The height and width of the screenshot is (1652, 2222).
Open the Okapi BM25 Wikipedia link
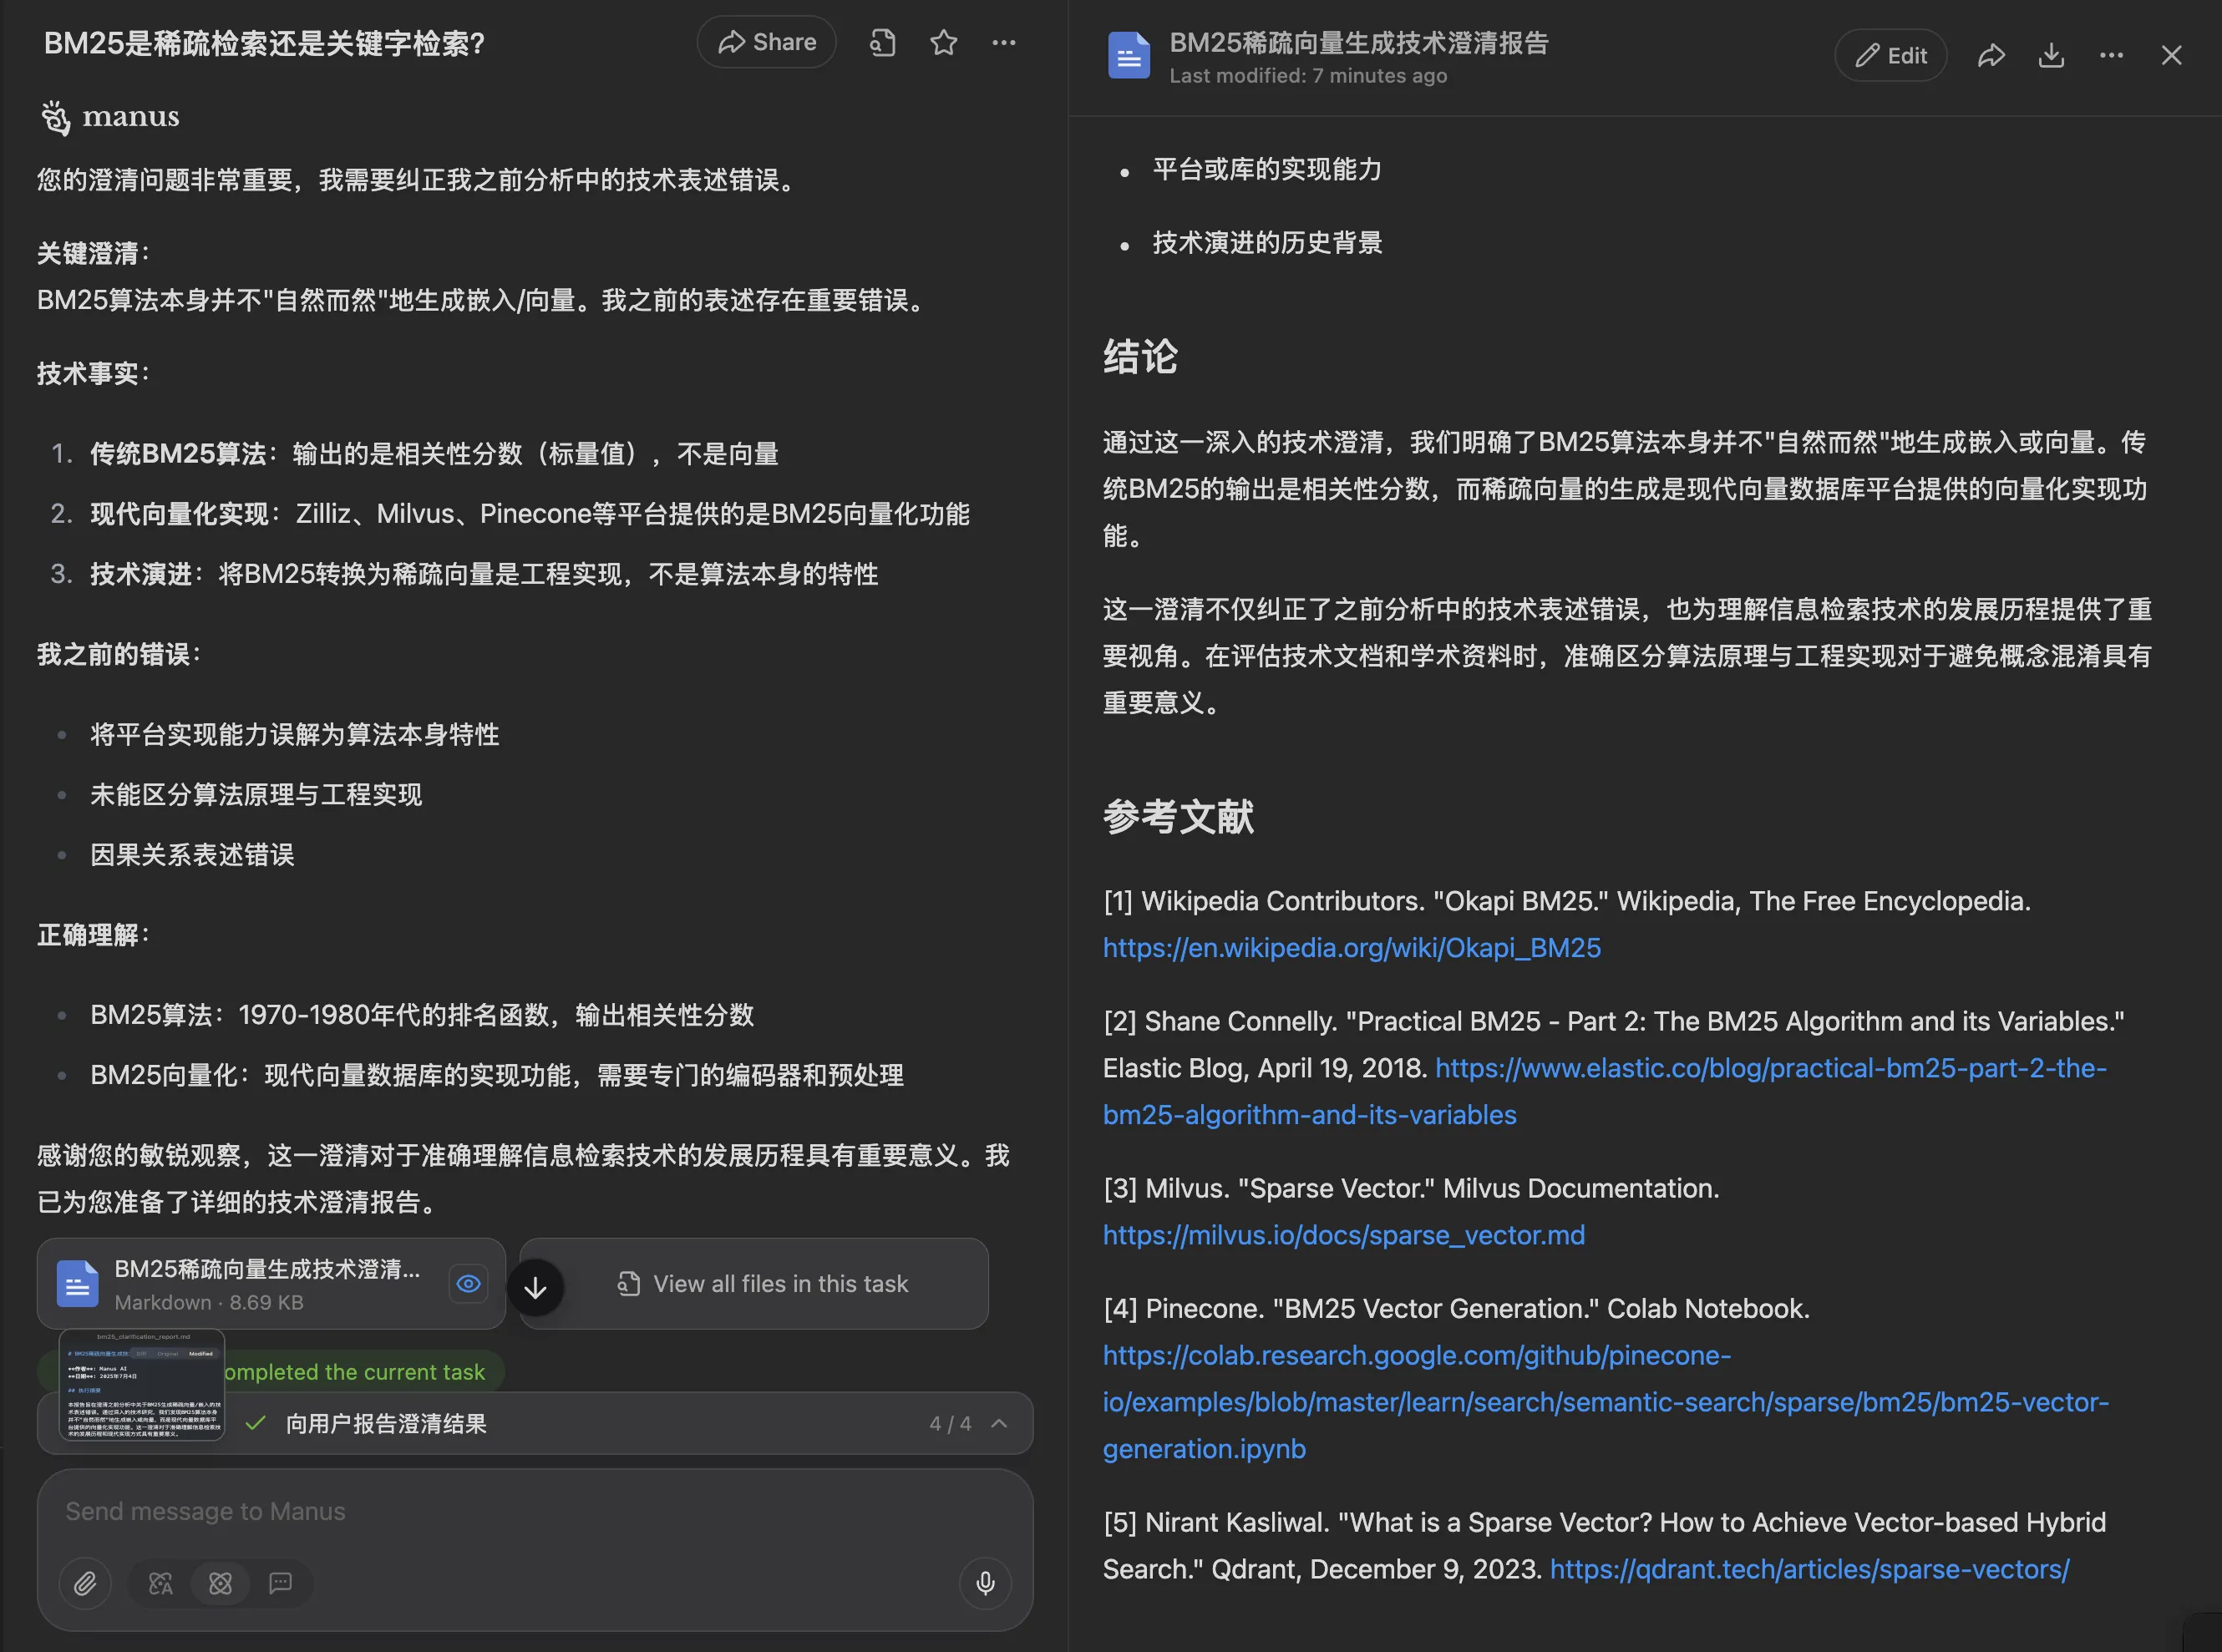[x=1352, y=947]
